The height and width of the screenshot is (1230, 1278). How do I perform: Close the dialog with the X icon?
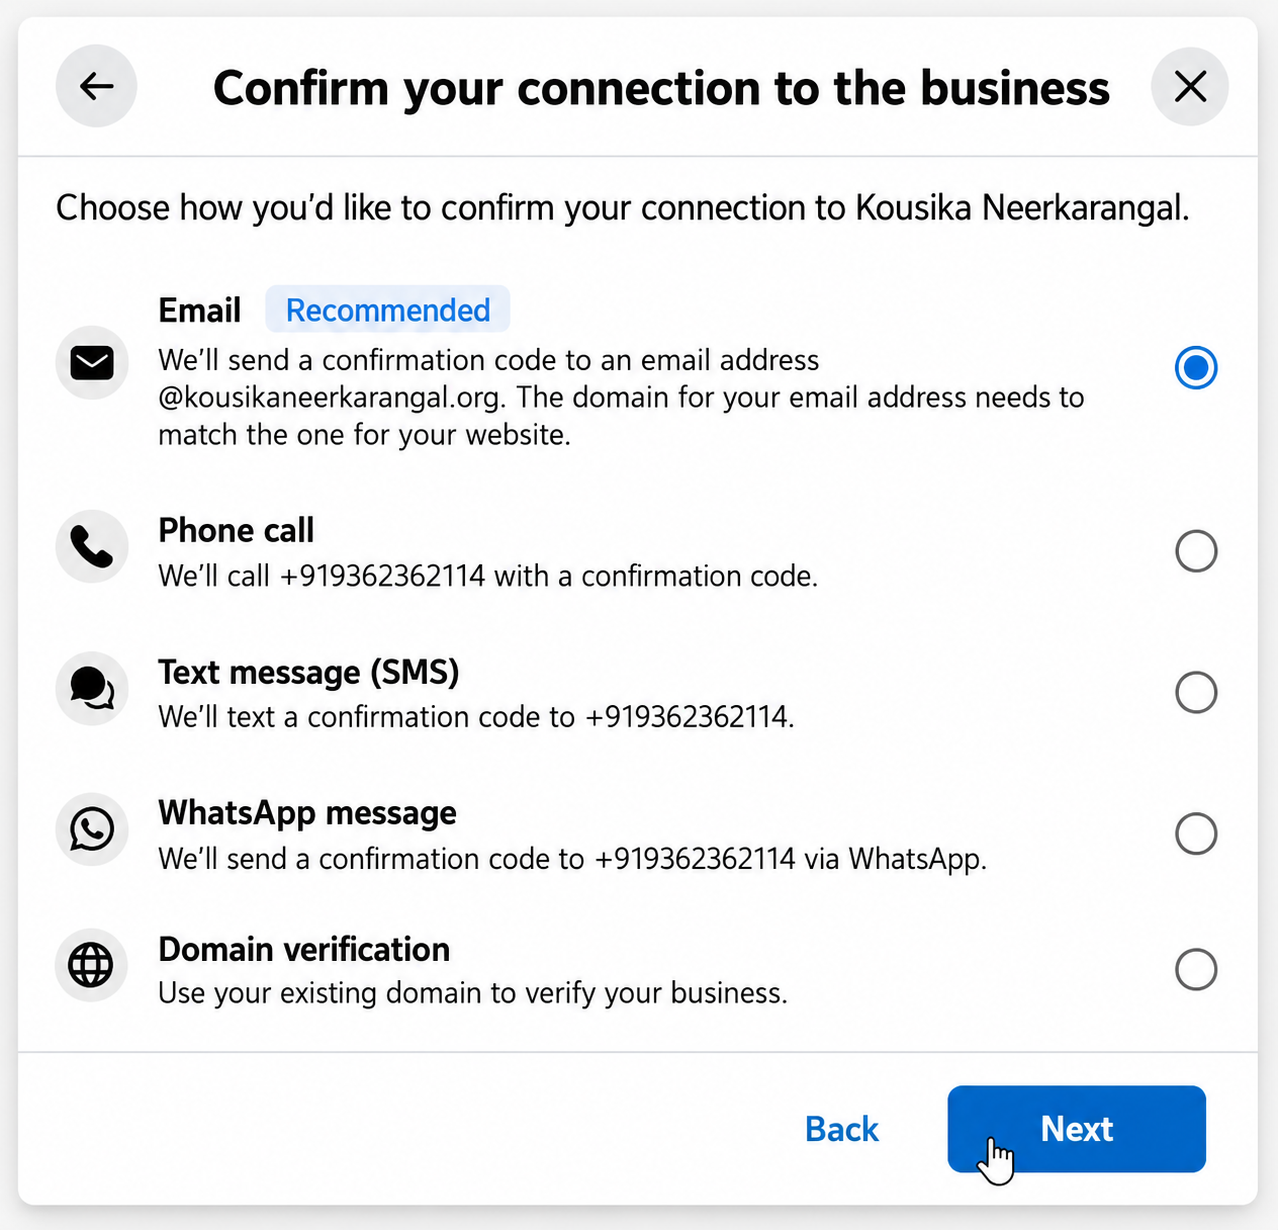tap(1190, 86)
